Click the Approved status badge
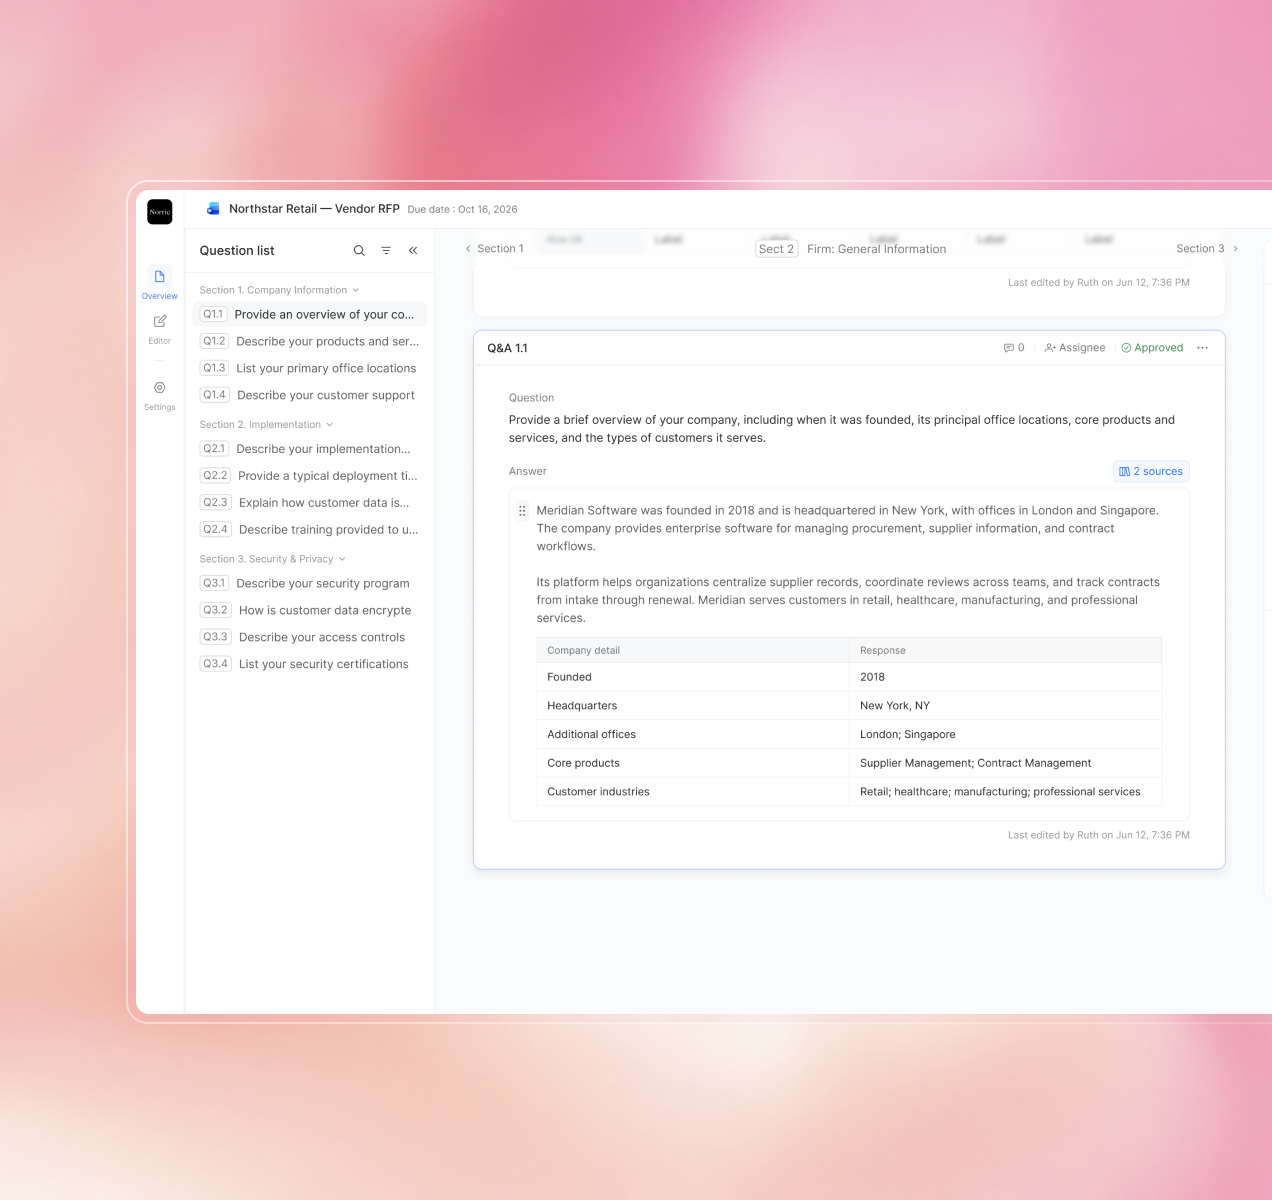 (x=1152, y=348)
